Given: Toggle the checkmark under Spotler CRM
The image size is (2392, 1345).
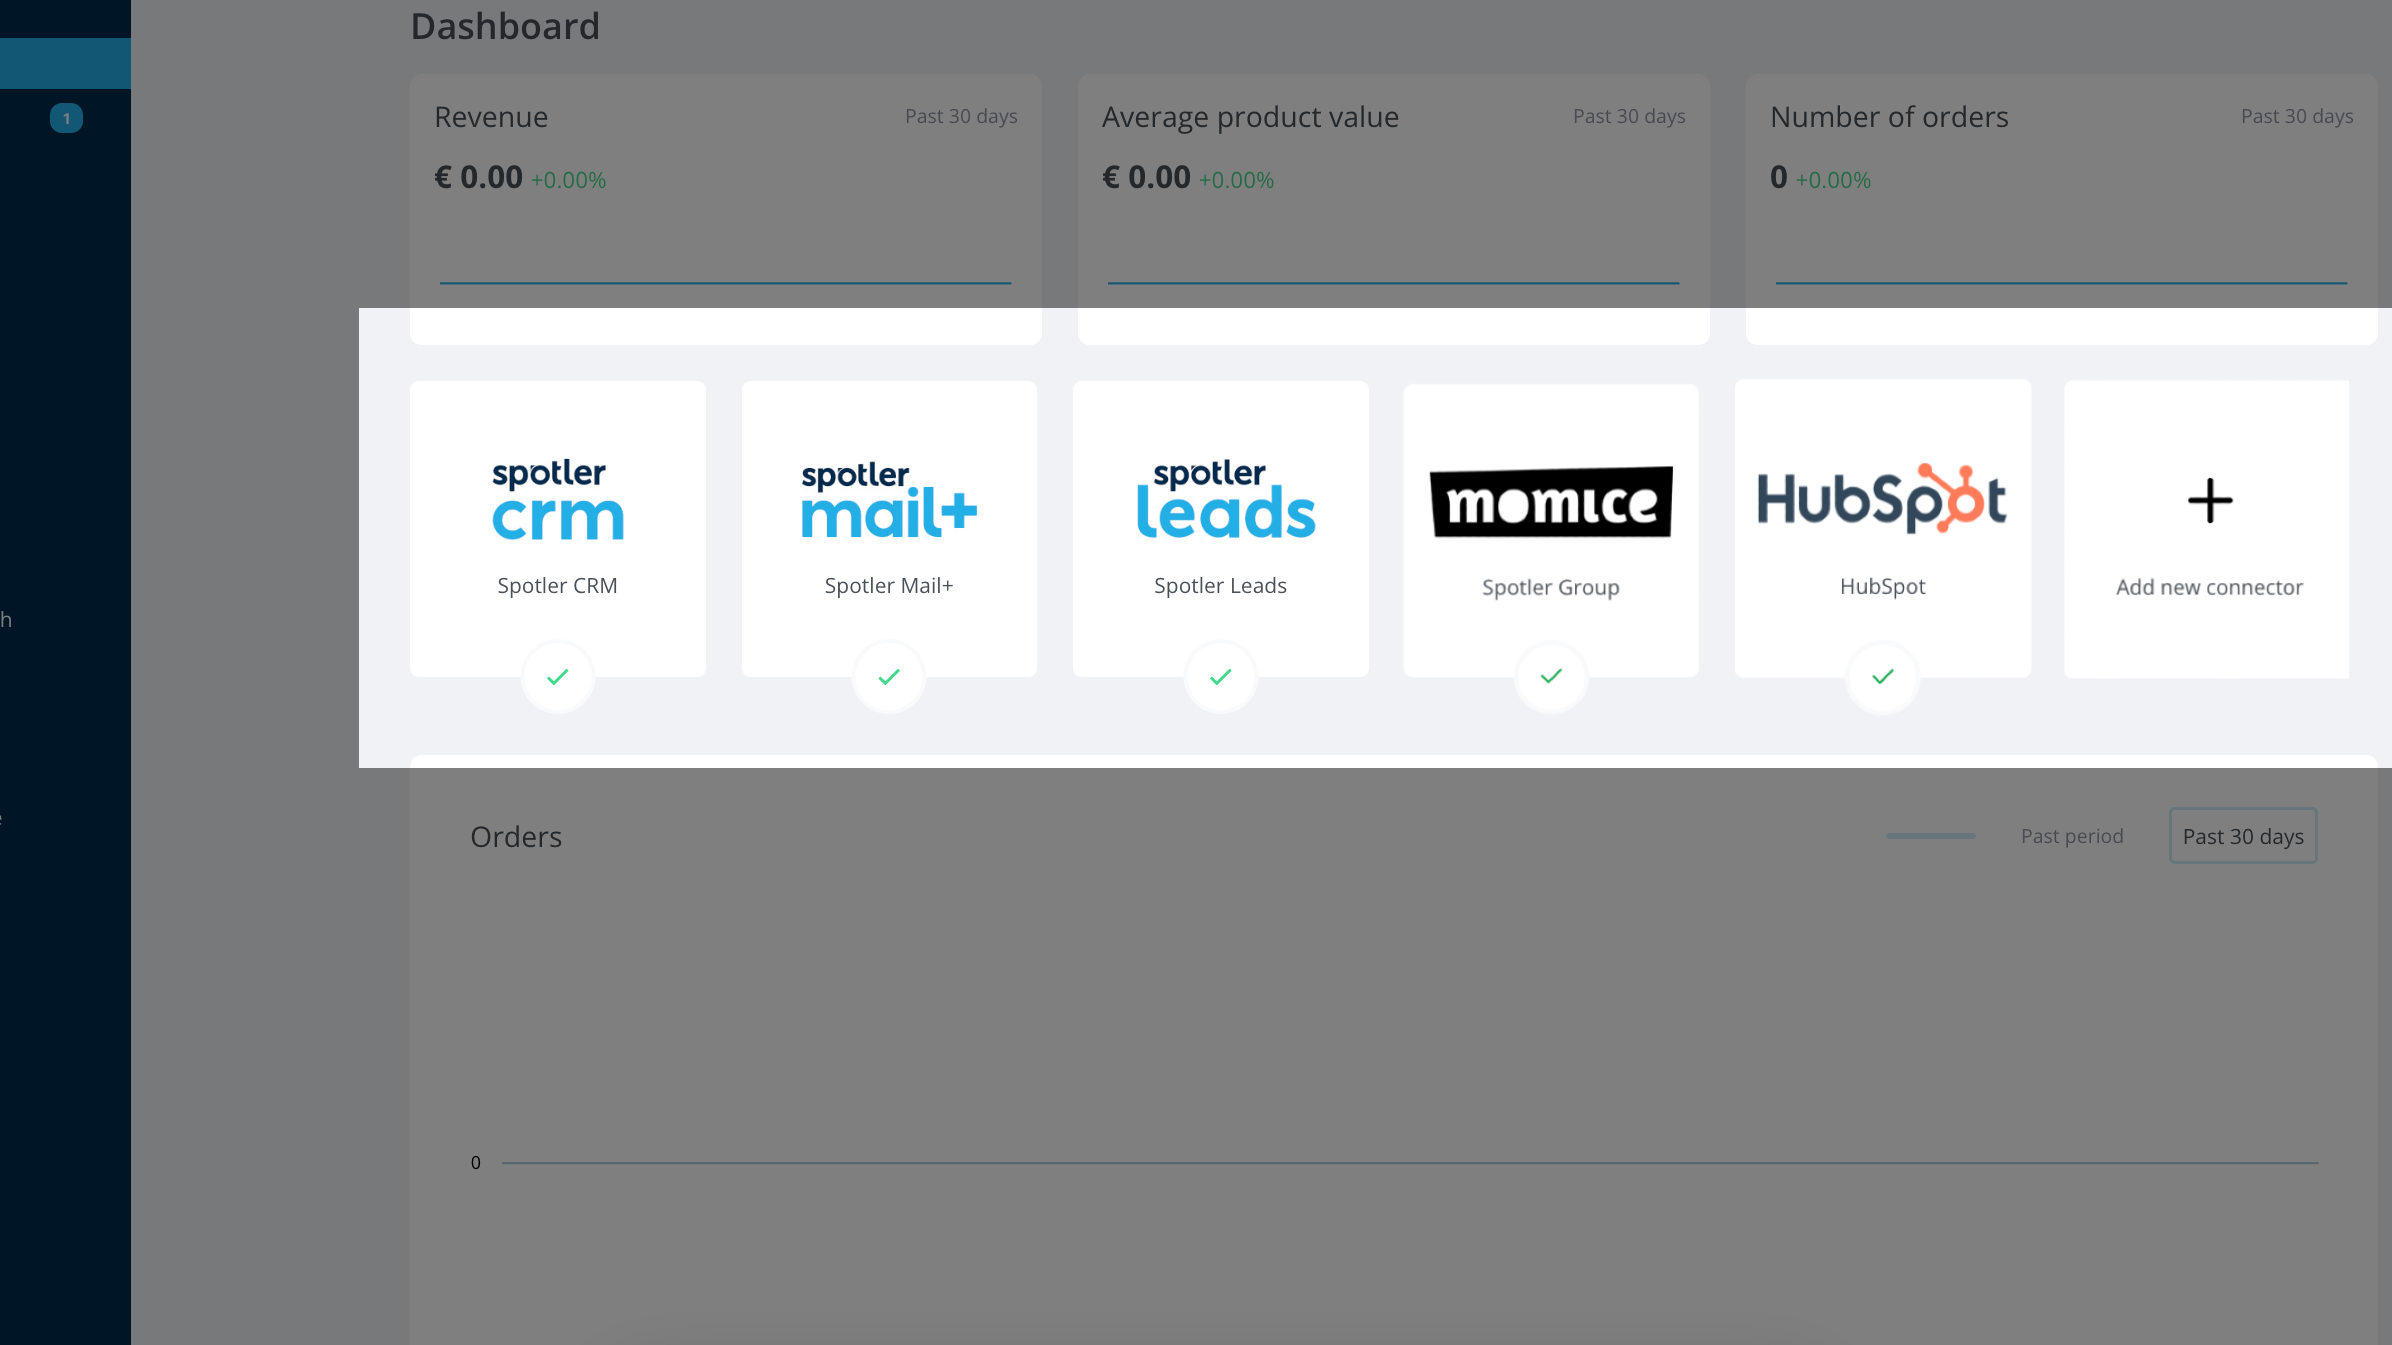Looking at the screenshot, I should point(557,677).
